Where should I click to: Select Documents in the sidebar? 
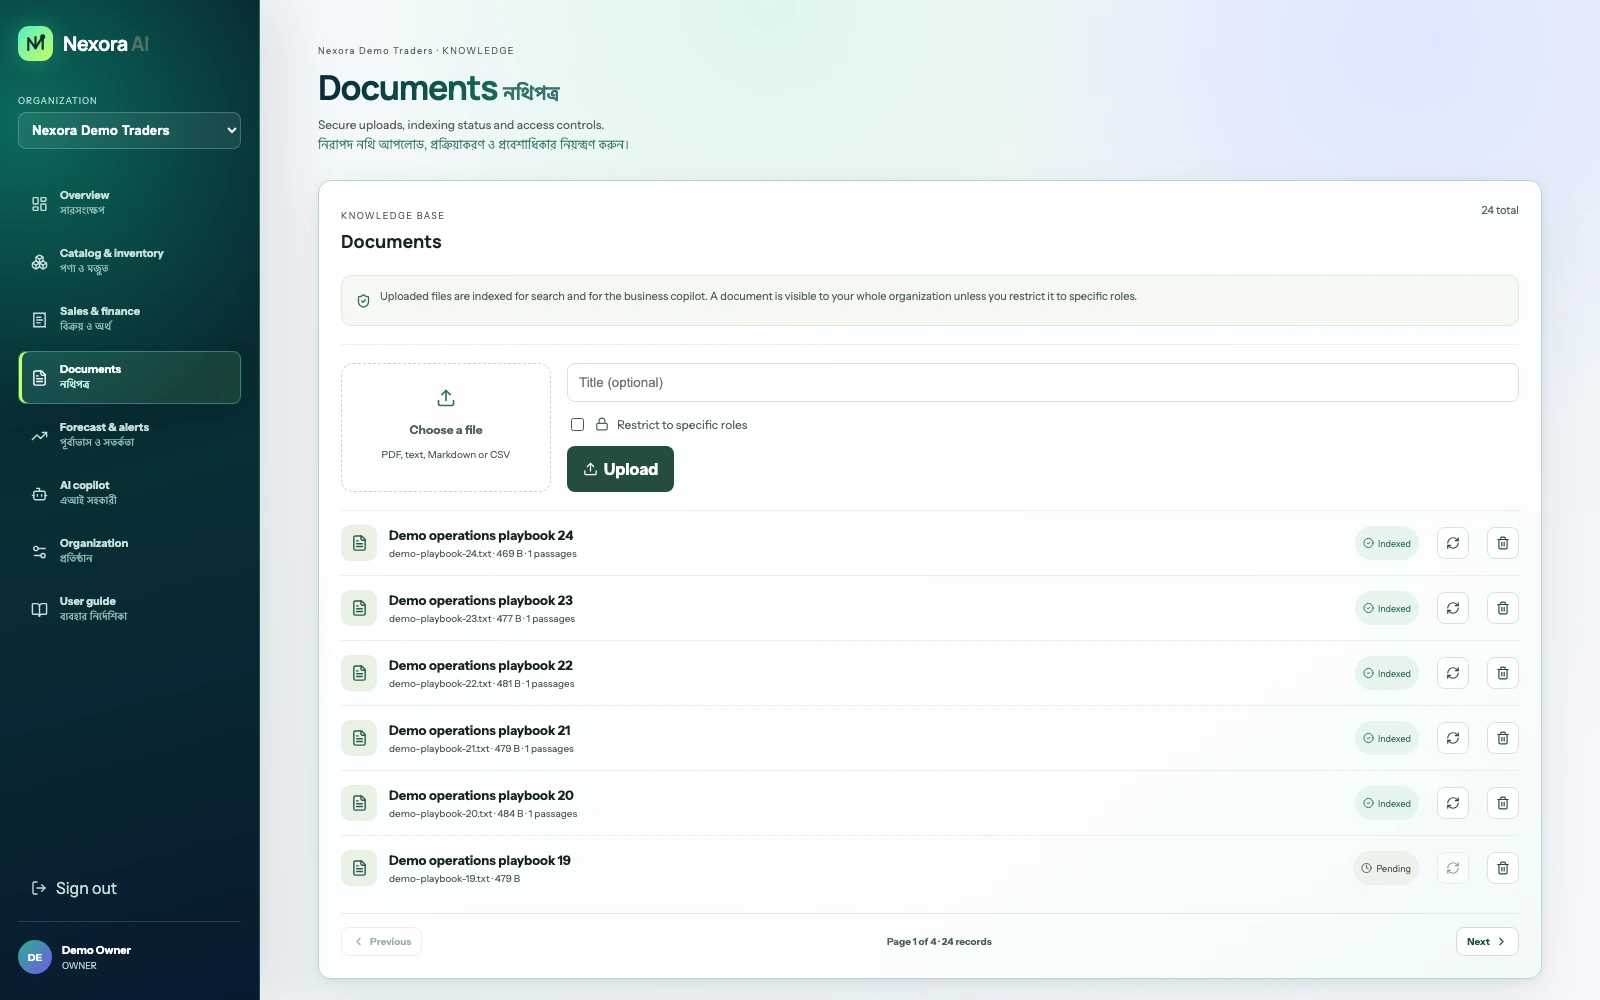129,377
